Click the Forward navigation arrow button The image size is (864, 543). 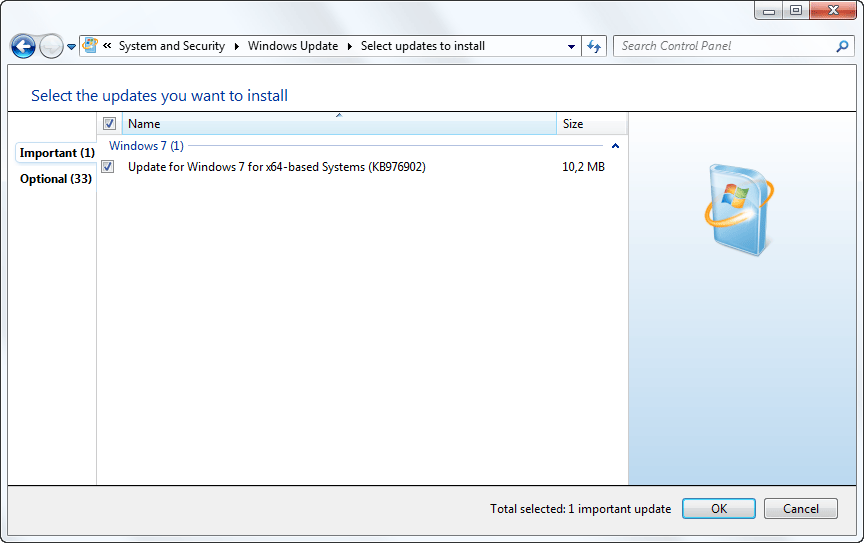tap(50, 46)
